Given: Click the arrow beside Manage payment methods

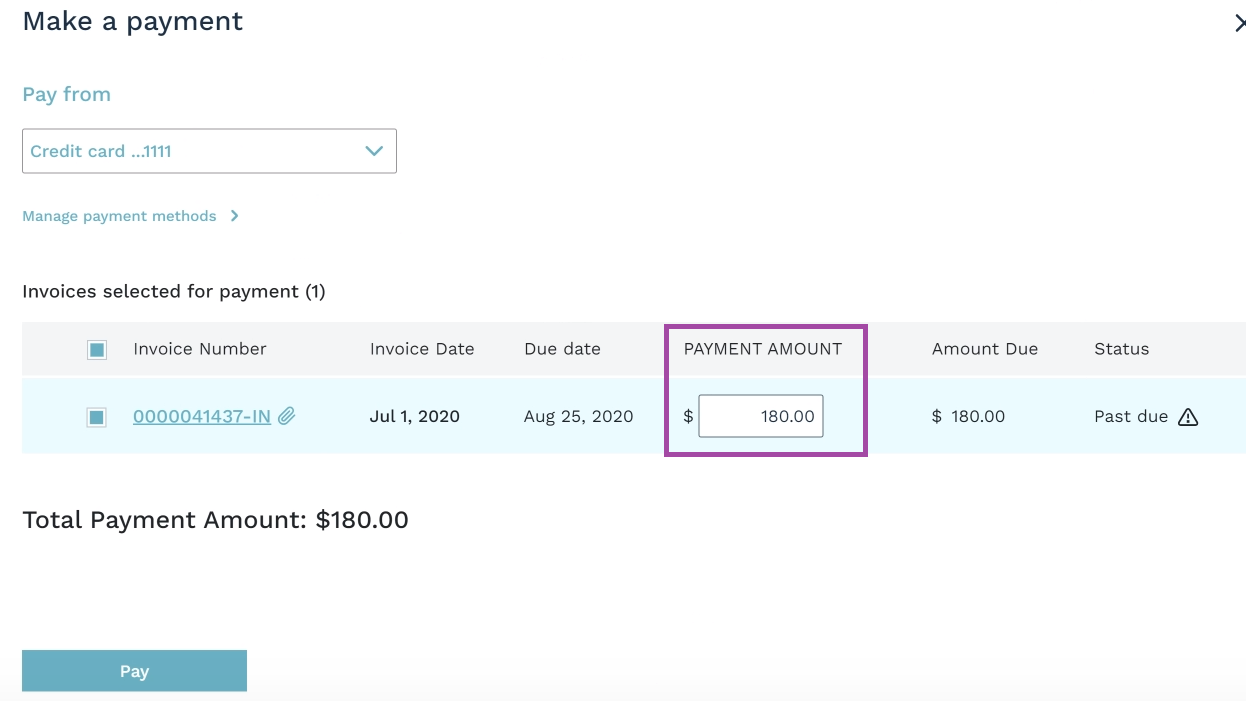Looking at the screenshot, I should click(x=234, y=216).
